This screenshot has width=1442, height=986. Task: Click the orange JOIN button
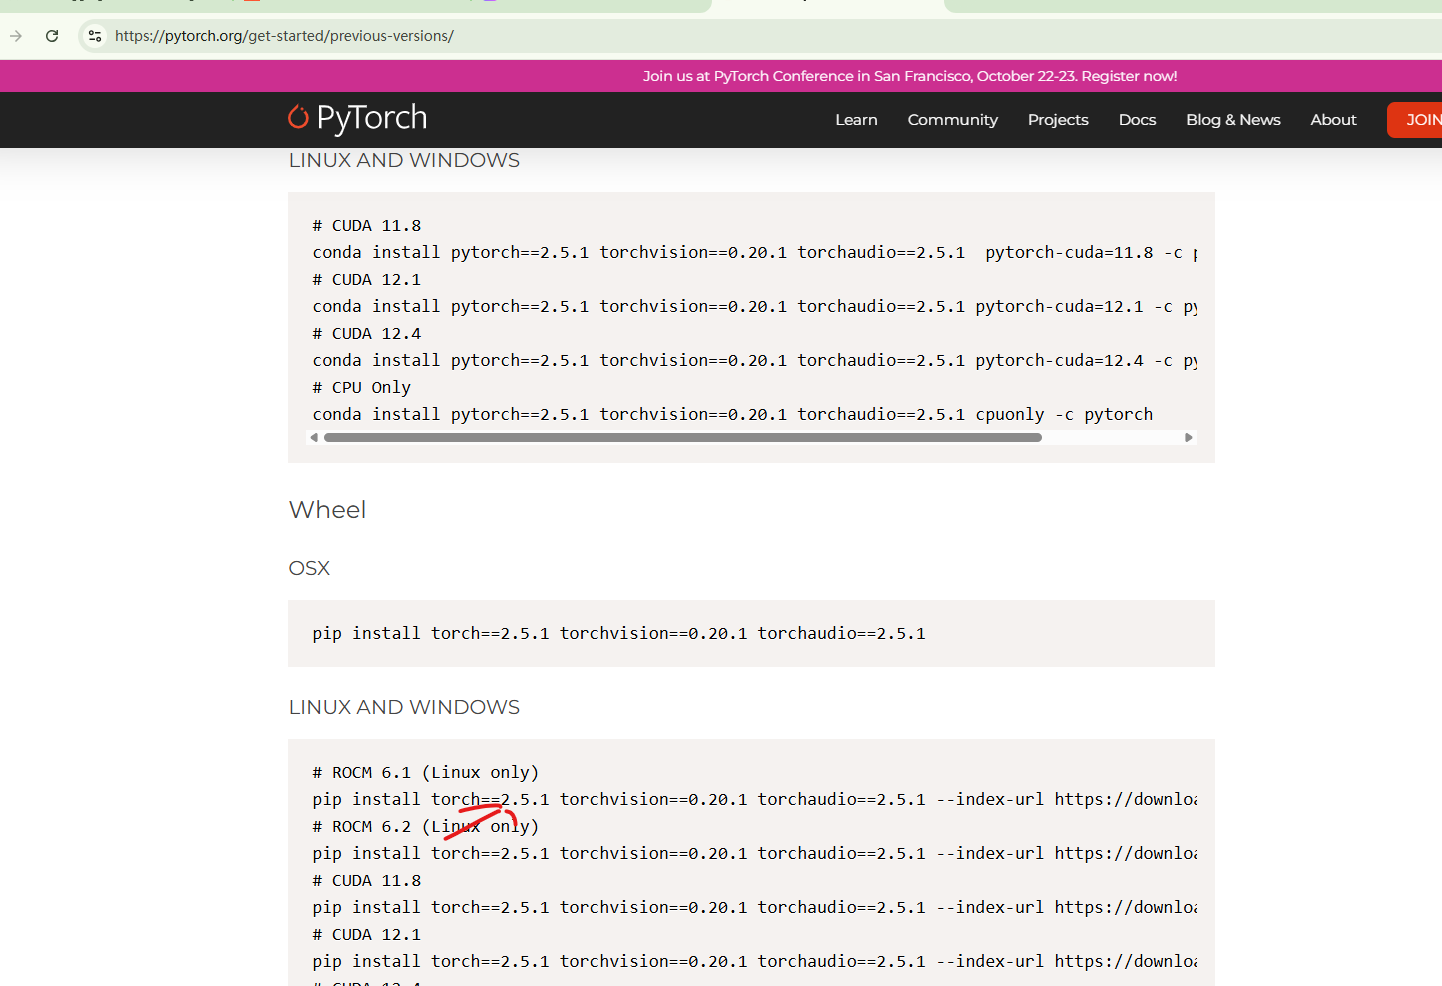(1415, 120)
